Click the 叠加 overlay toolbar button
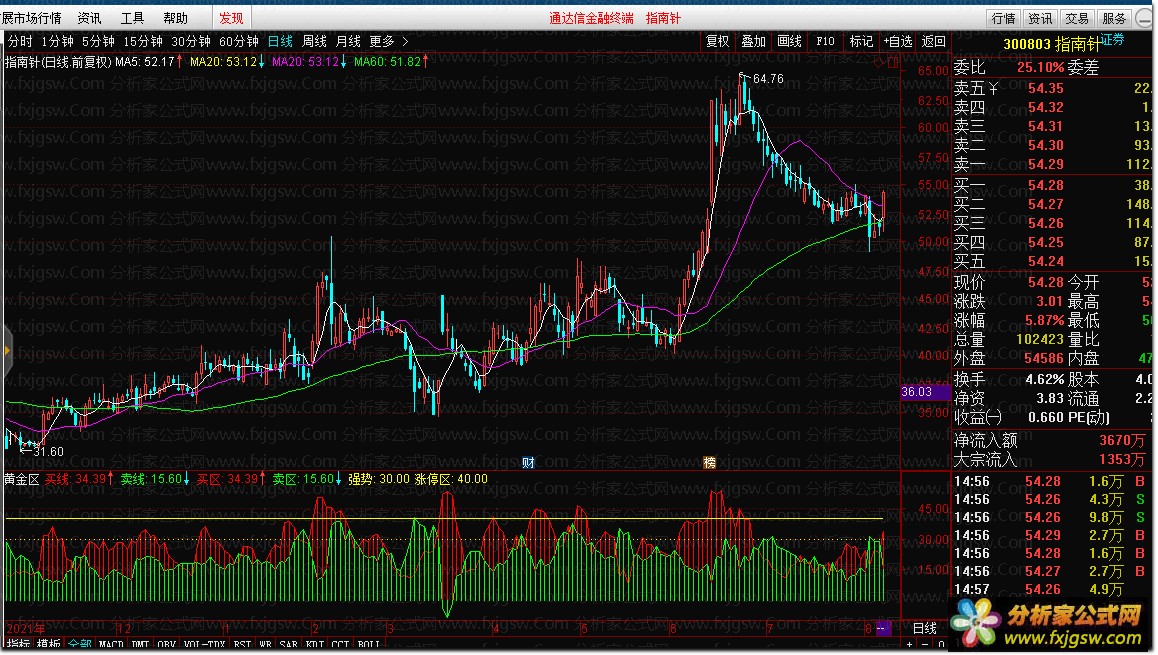Viewport: 1158px width, 655px height. [x=753, y=41]
